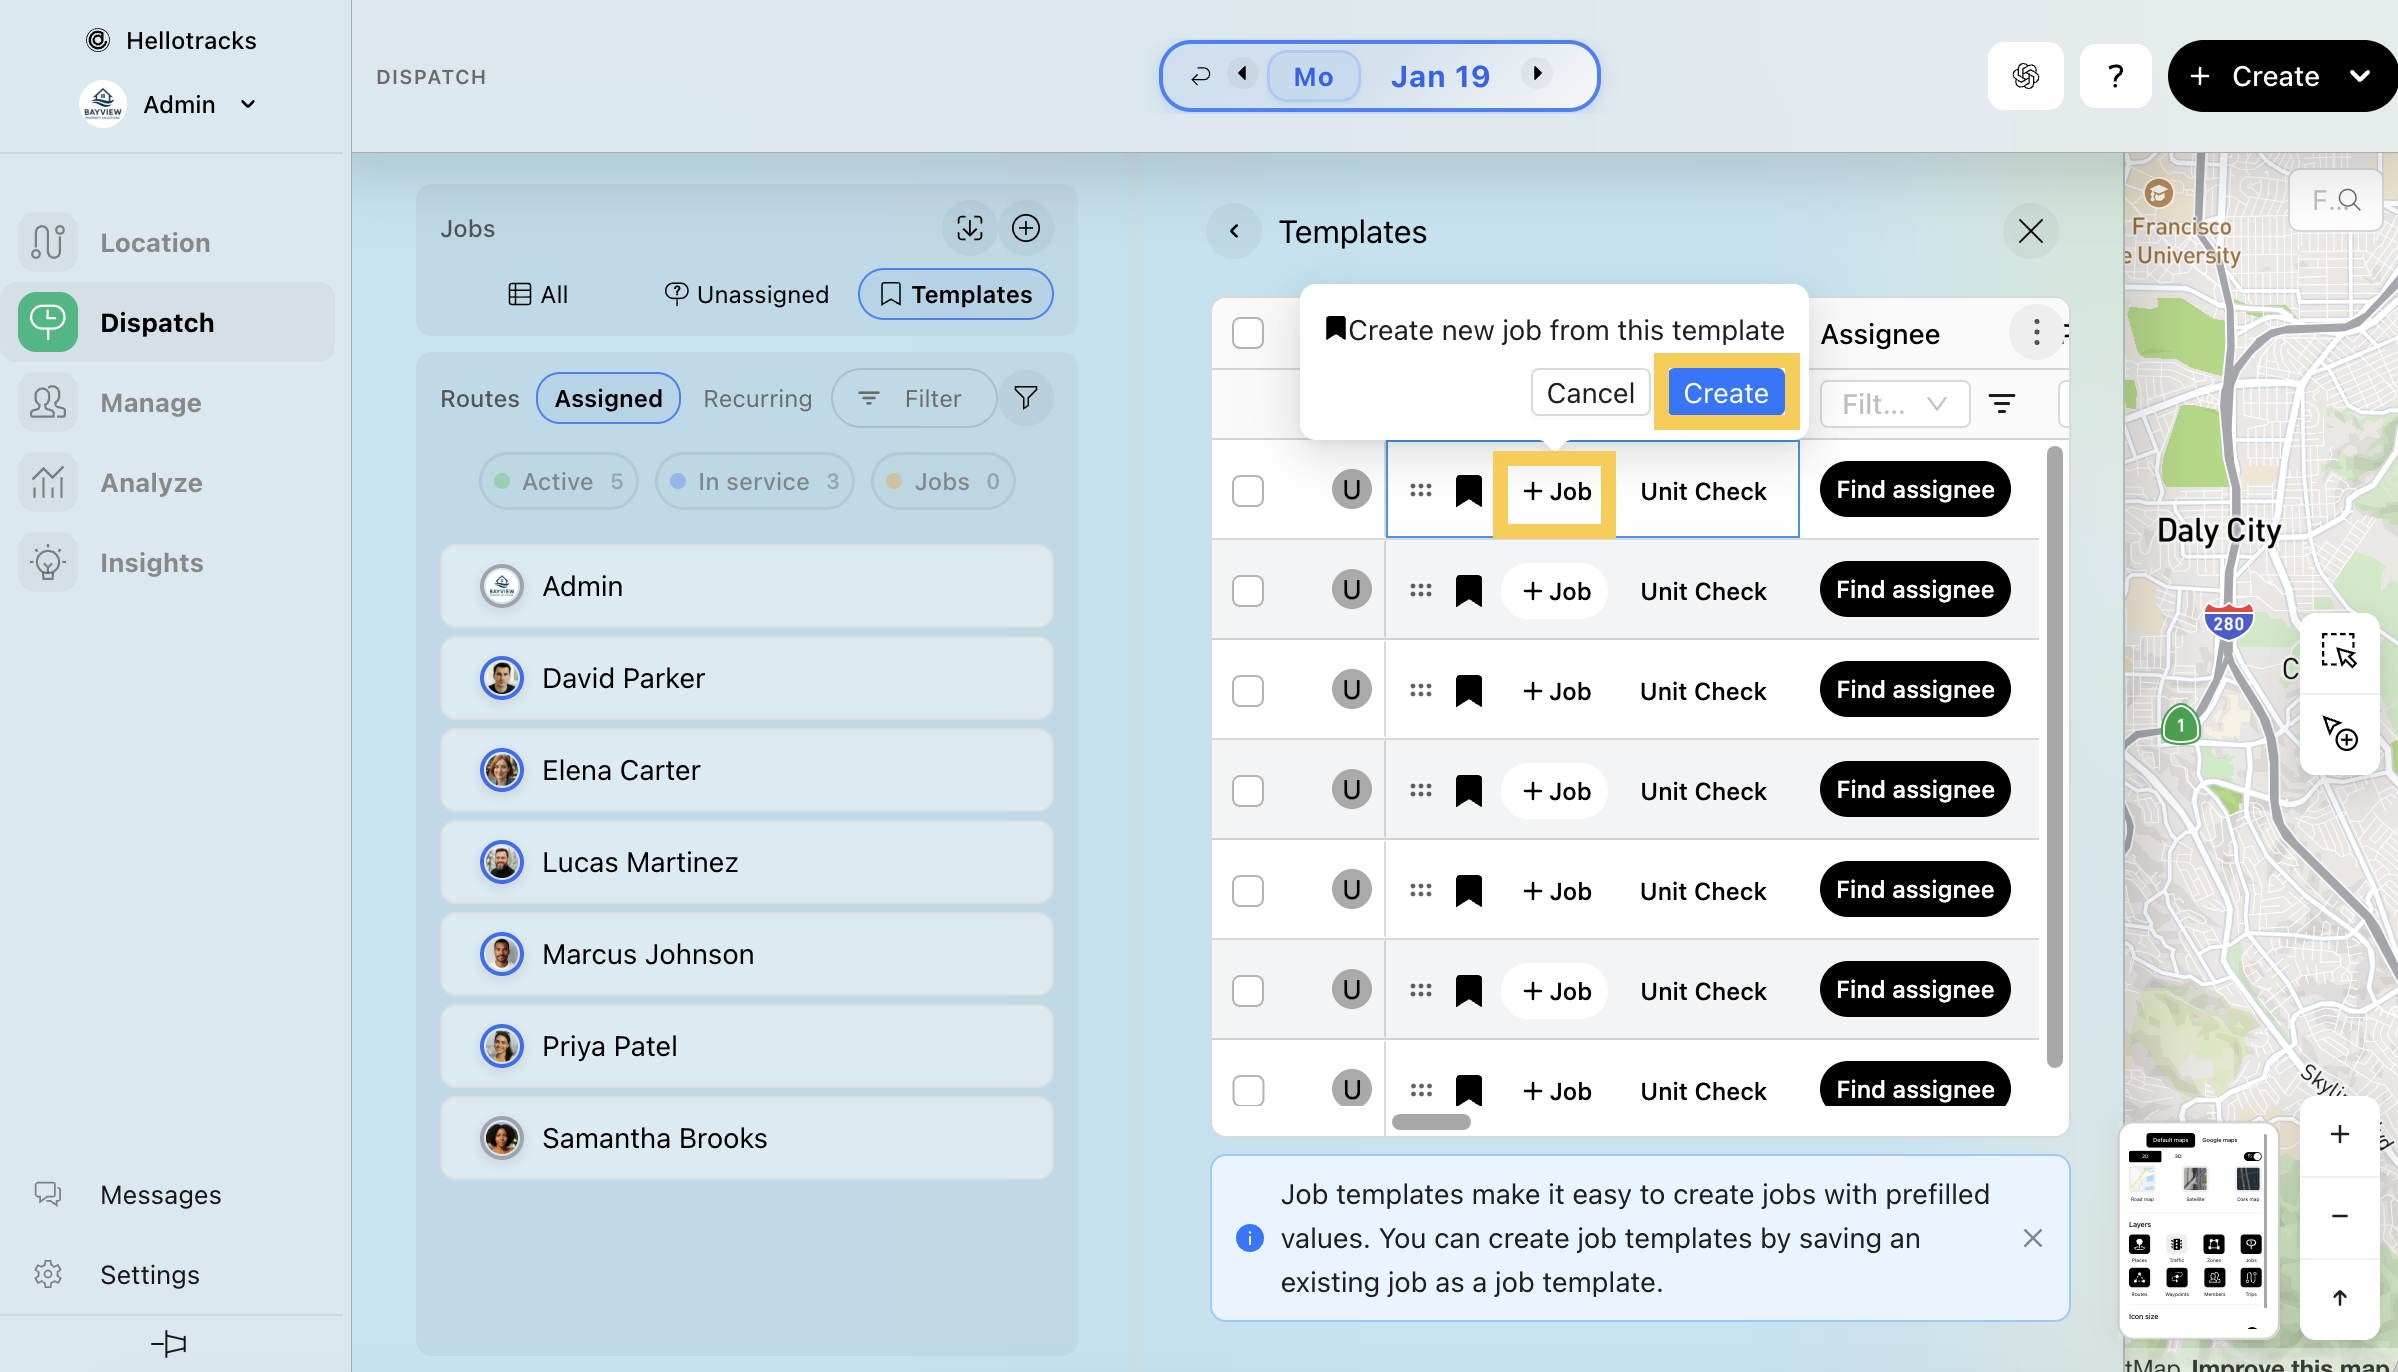Click the question mark help button

2115,76
